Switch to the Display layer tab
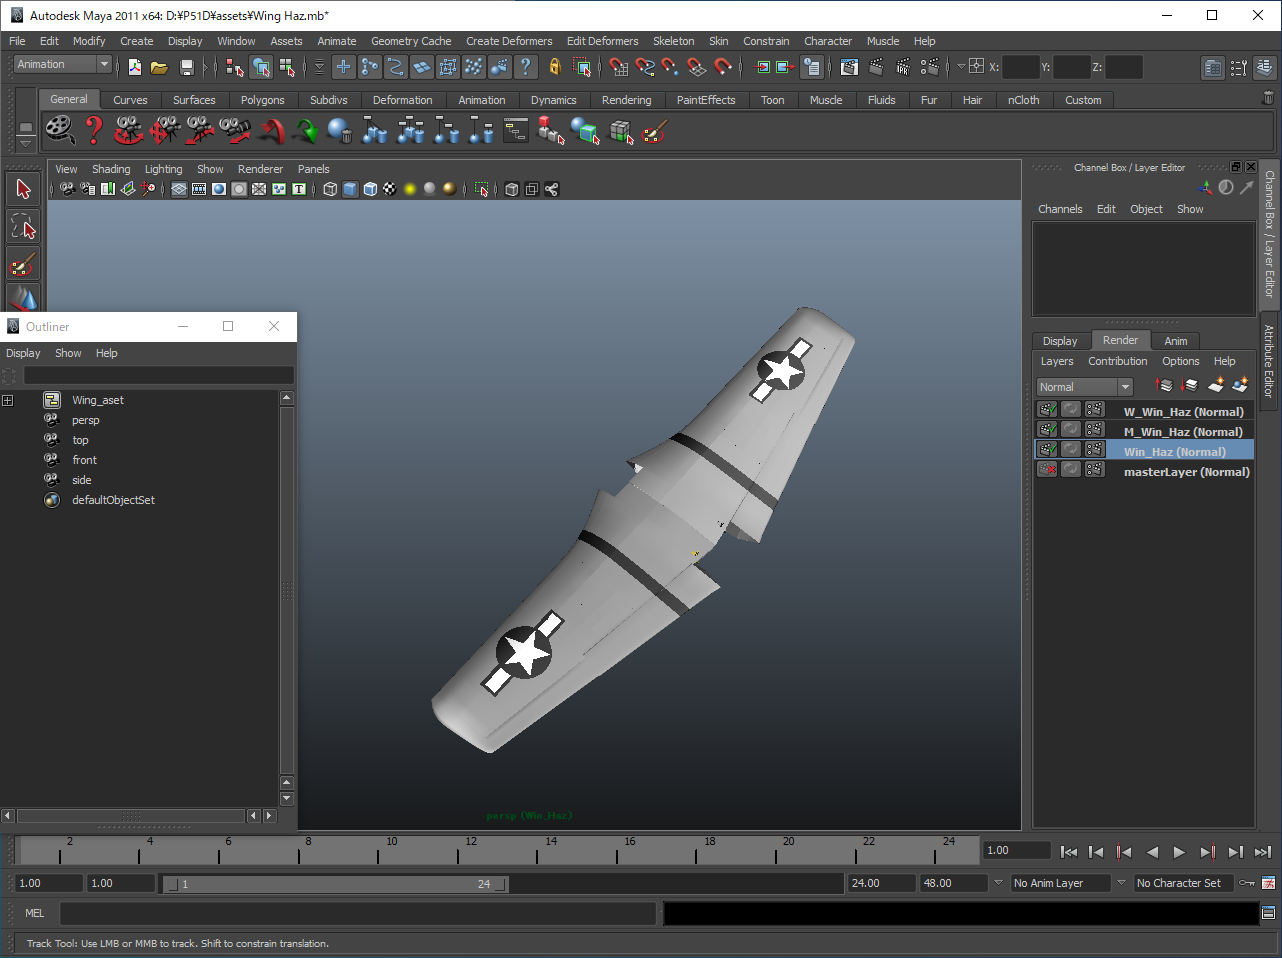Viewport: 1282px width, 958px height. coord(1060,341)
